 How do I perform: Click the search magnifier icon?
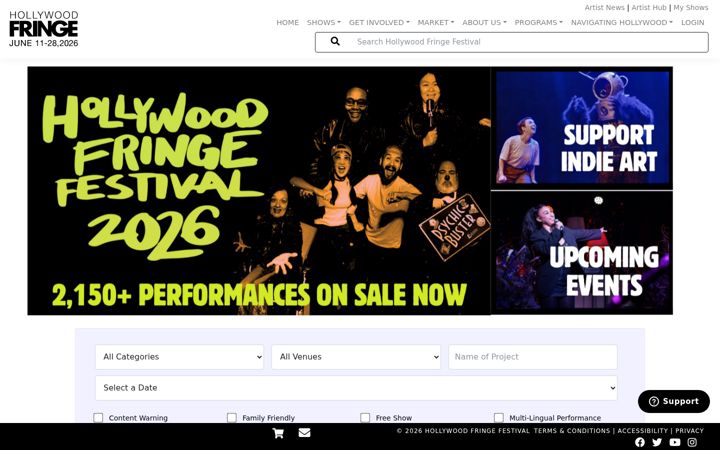335,42
